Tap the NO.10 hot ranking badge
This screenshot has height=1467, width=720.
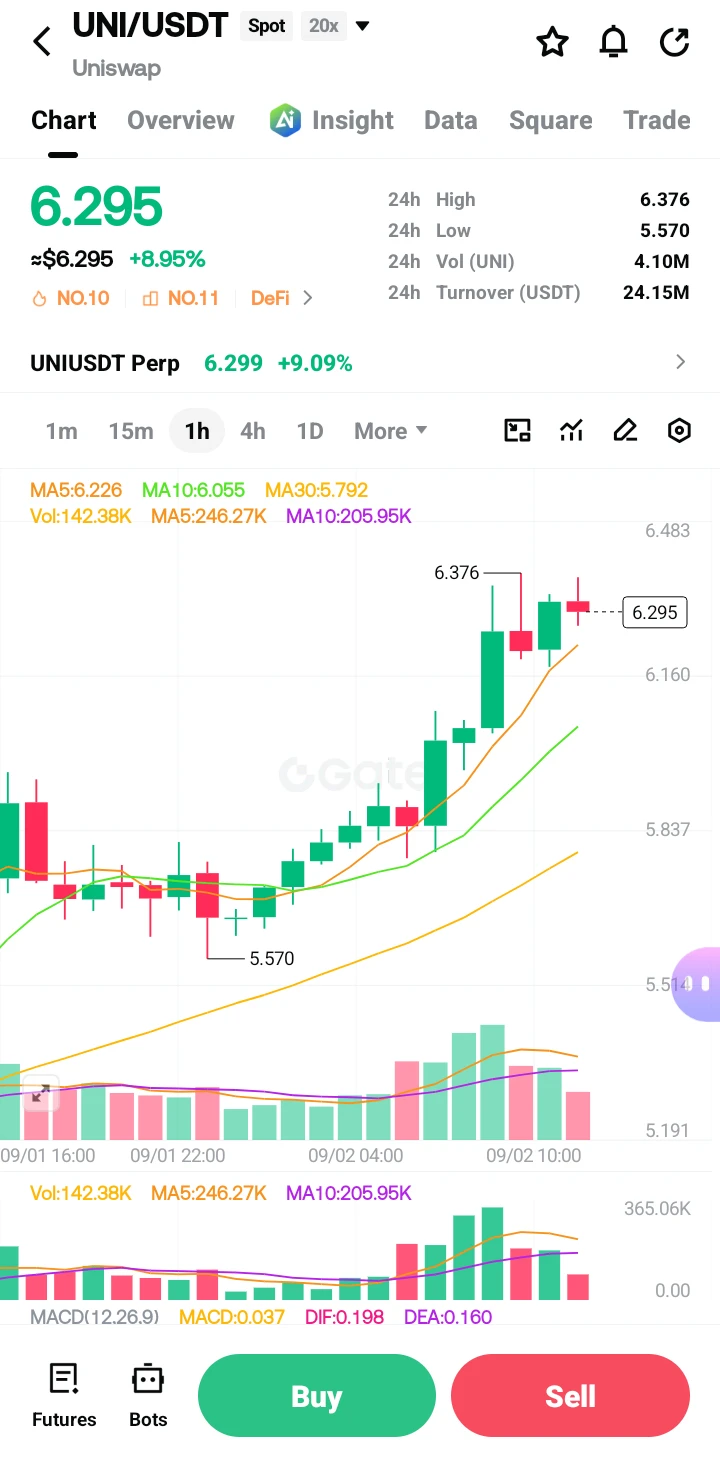70,298
